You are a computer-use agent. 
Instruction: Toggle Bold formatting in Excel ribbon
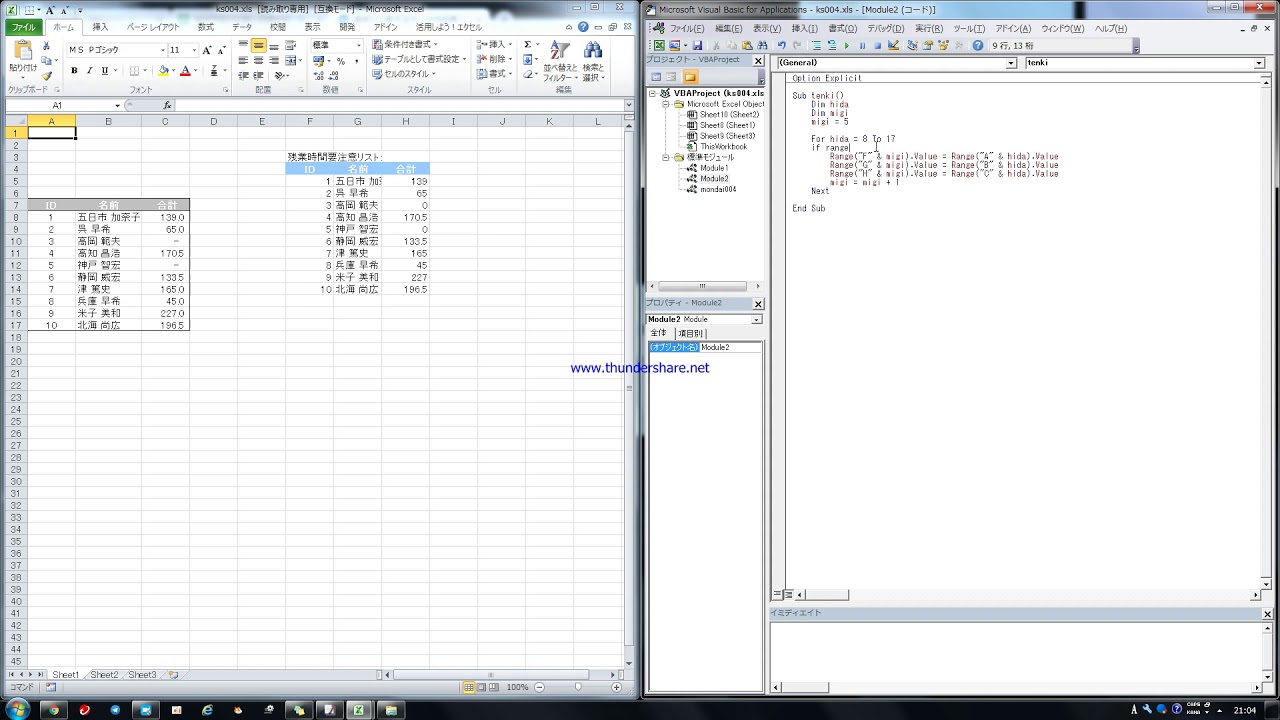tap(74, 71)
